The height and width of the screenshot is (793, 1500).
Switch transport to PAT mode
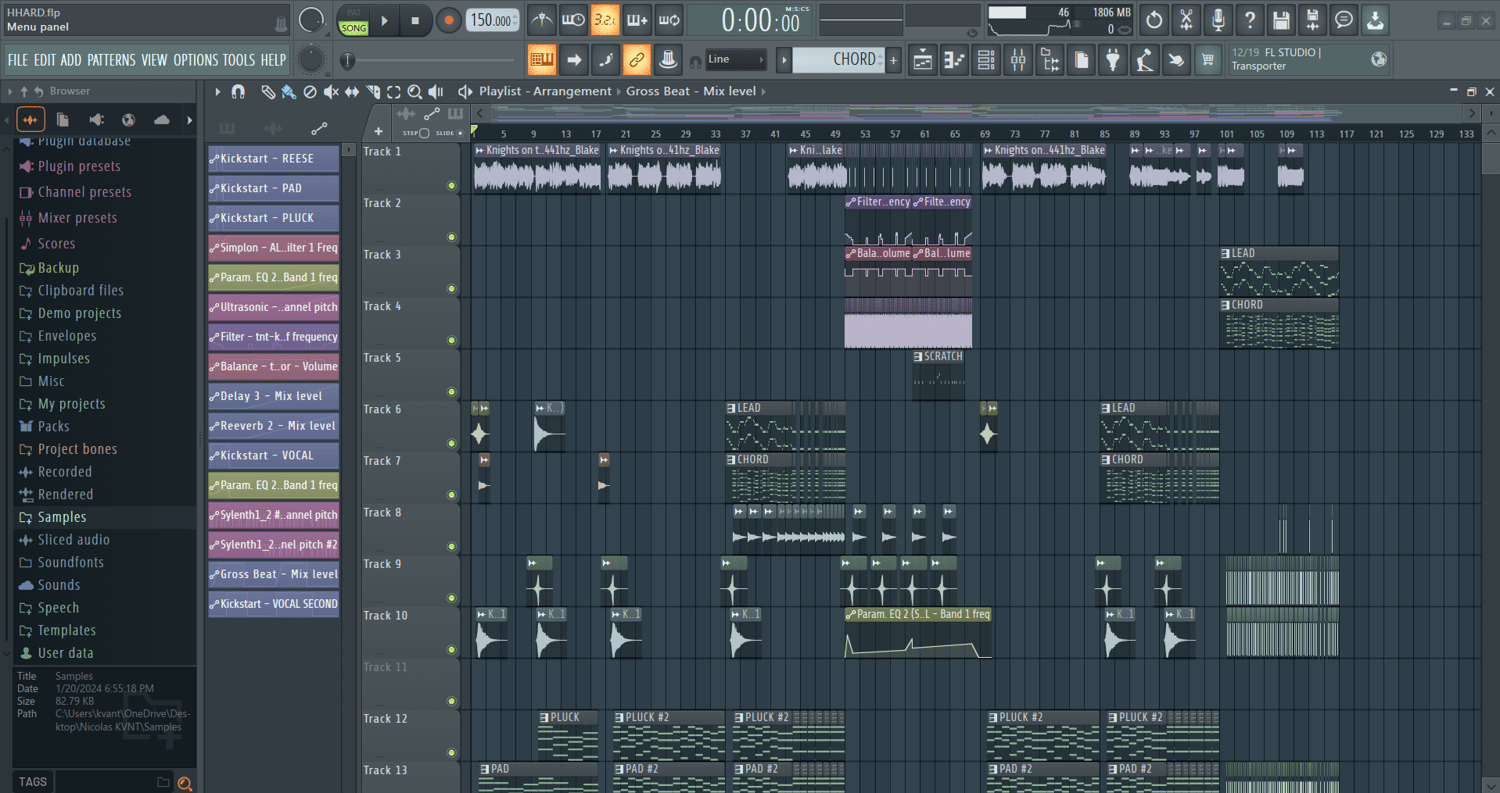click(x=354, y=12)
